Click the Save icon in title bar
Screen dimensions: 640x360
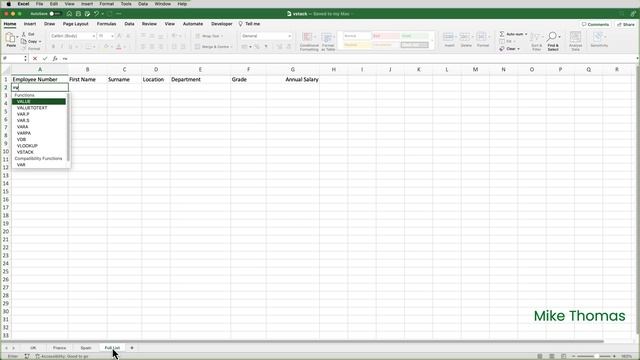[x=78, y=14]
